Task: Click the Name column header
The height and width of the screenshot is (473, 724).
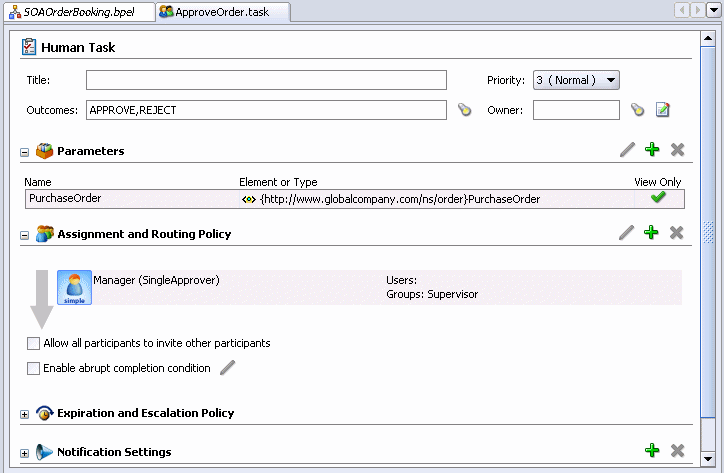Action: (38, 182)
